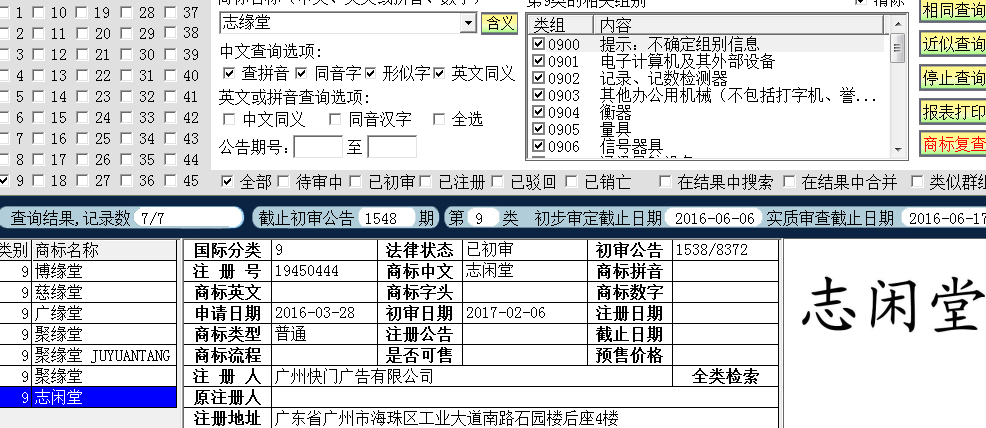Click the 含义 button

tap(499, 24)
